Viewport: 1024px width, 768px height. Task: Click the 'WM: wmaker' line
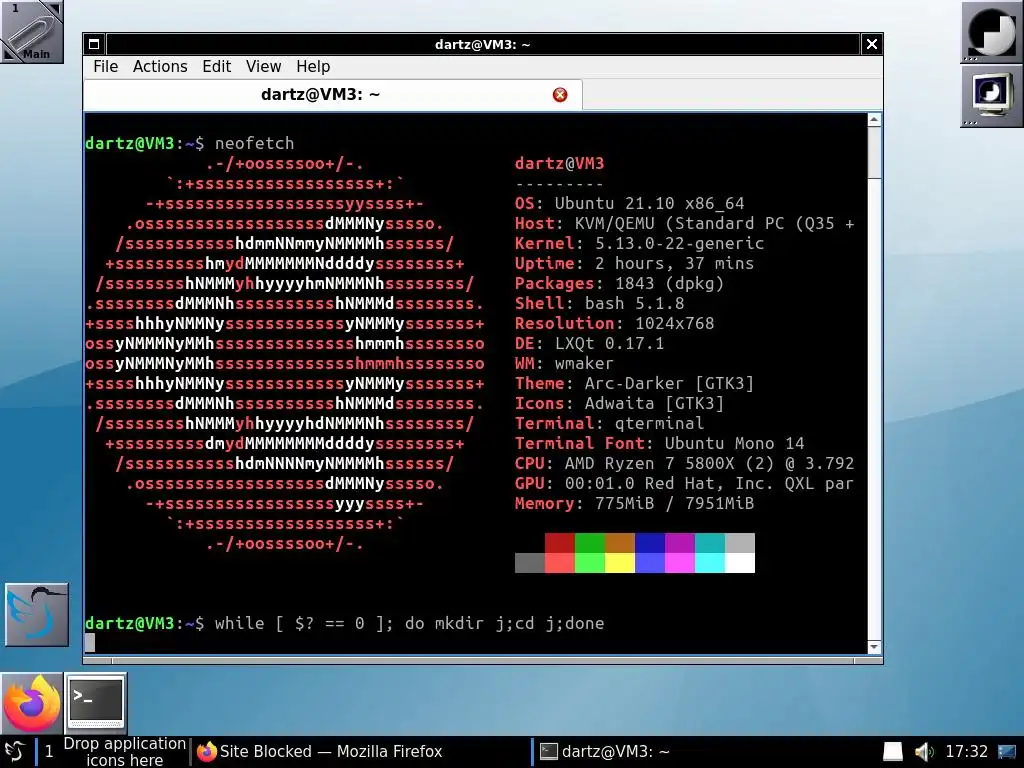pyautogui.click(x=564, y=363)
